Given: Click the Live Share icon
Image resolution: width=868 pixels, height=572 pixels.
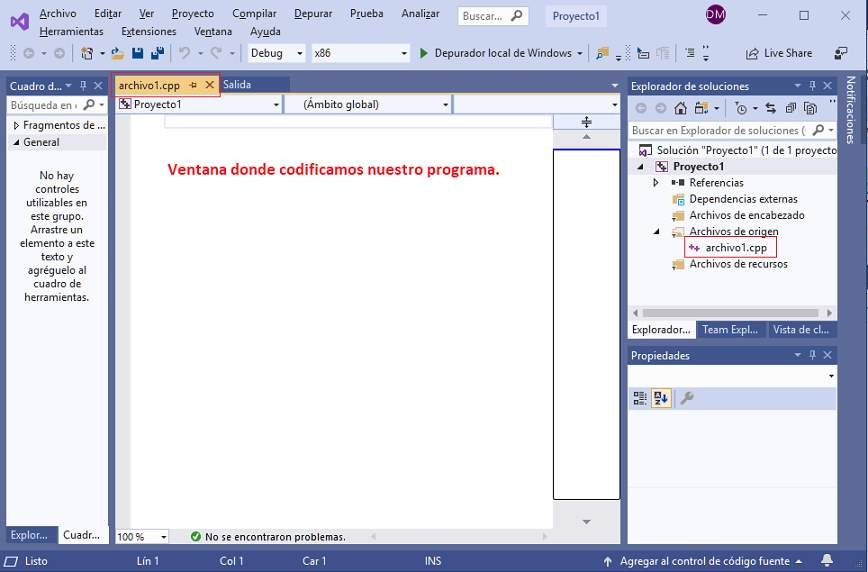Looking at the screenshot, I should 752,53.
